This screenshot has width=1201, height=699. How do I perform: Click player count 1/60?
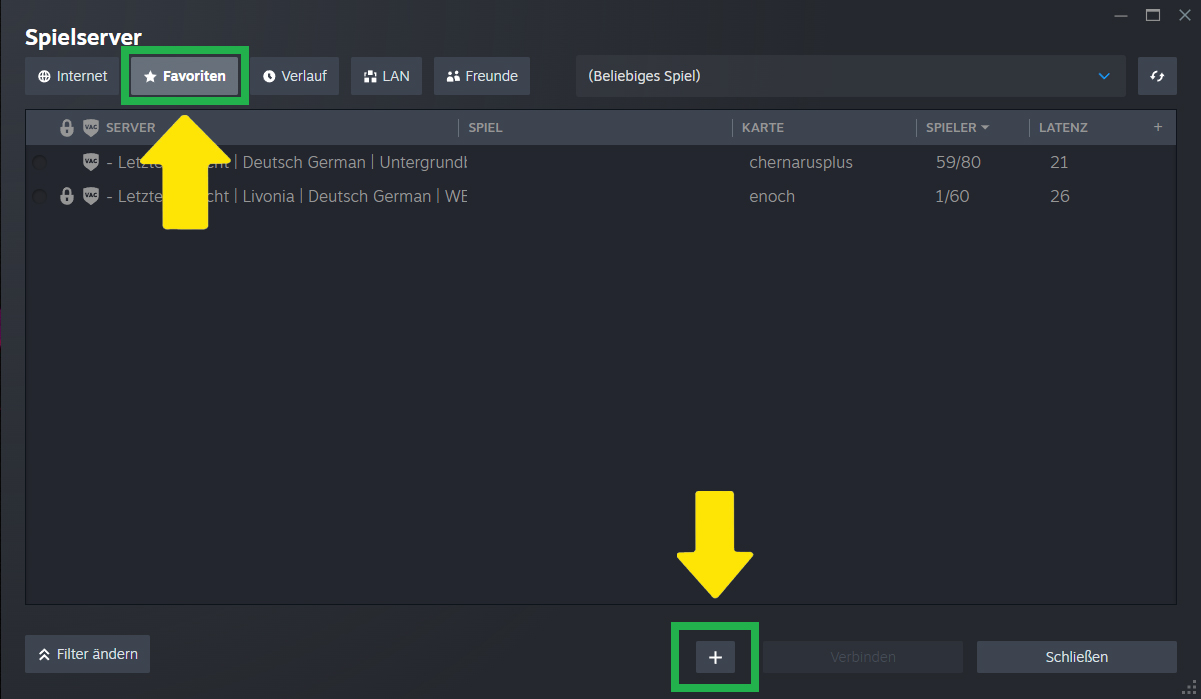(x=952, y=196)
